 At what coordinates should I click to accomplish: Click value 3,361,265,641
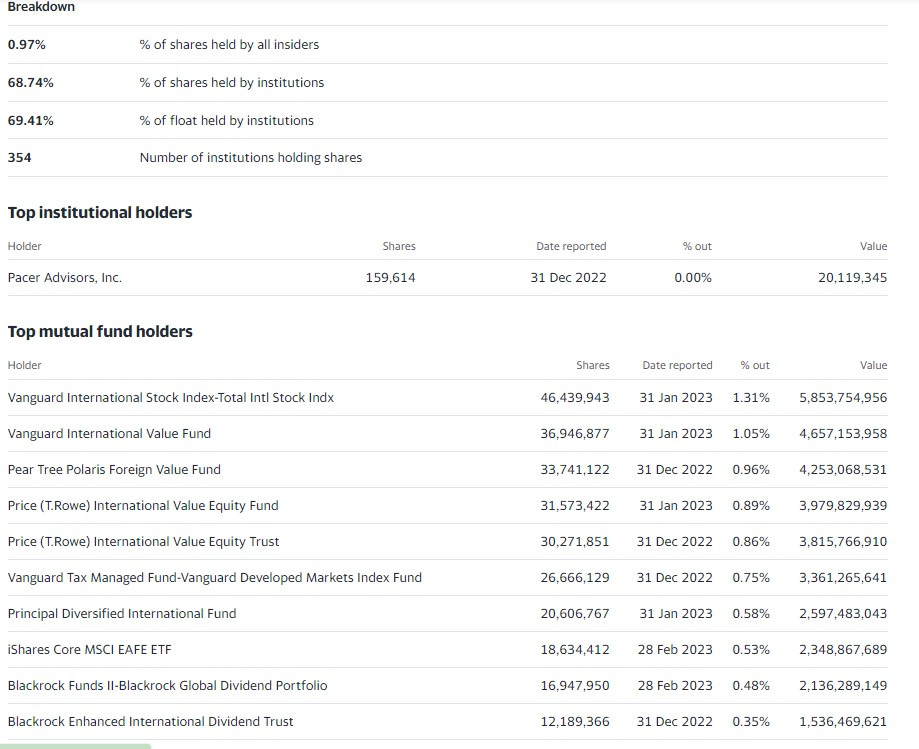coord(843,578)
